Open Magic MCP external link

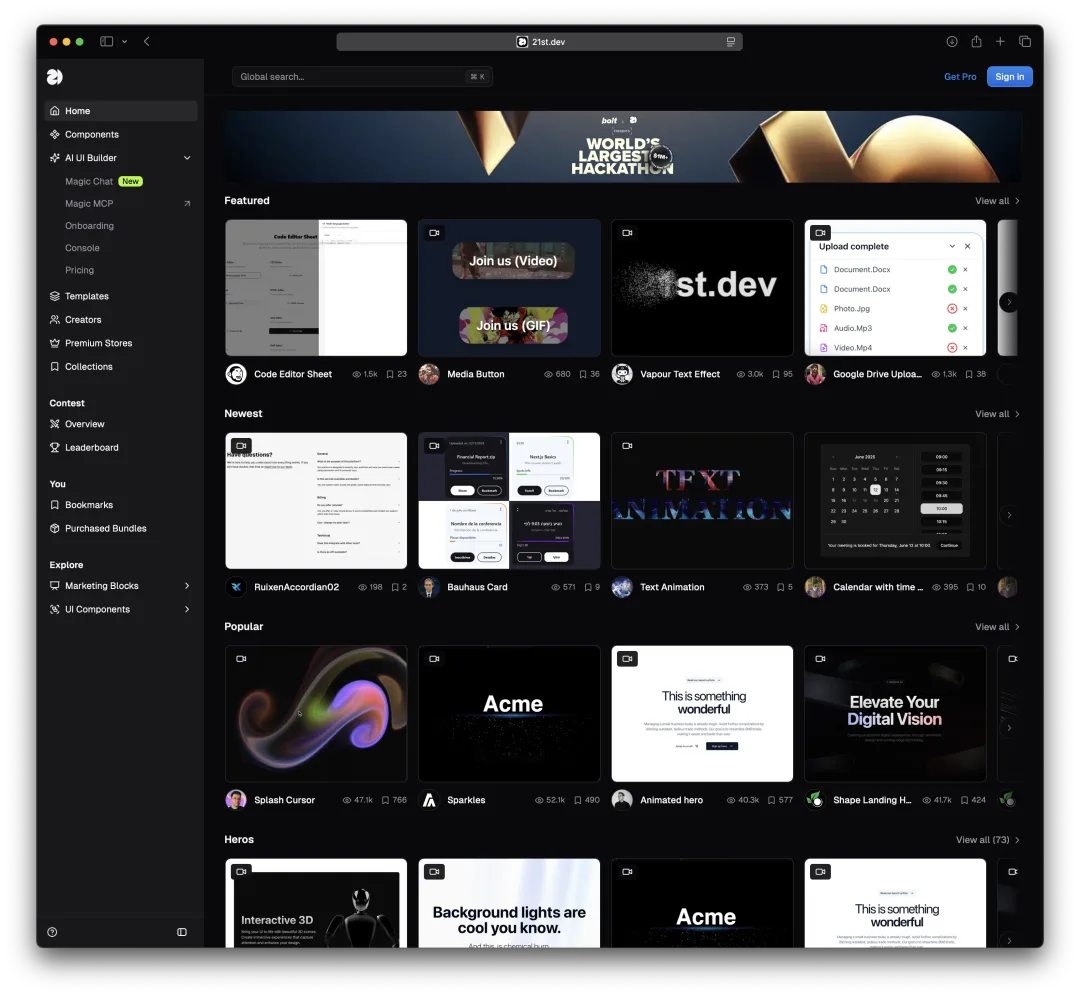(x=187, y=204)
